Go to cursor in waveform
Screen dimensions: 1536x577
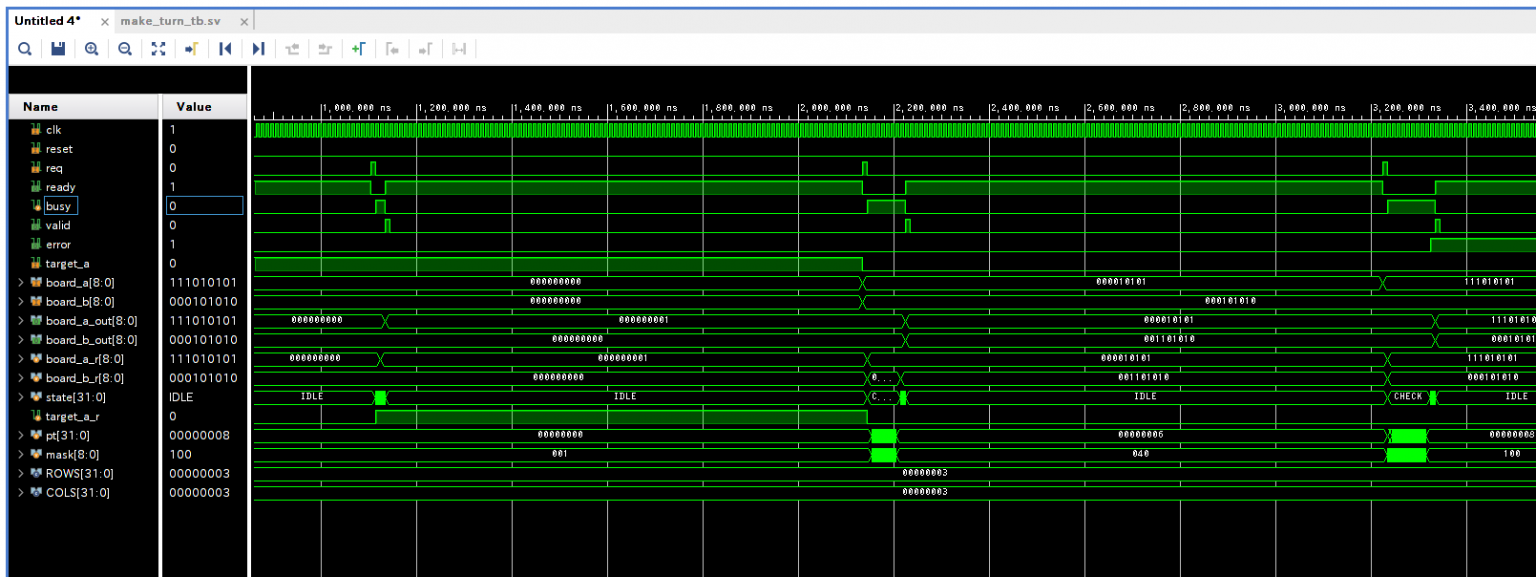click(x=191, y=49)
